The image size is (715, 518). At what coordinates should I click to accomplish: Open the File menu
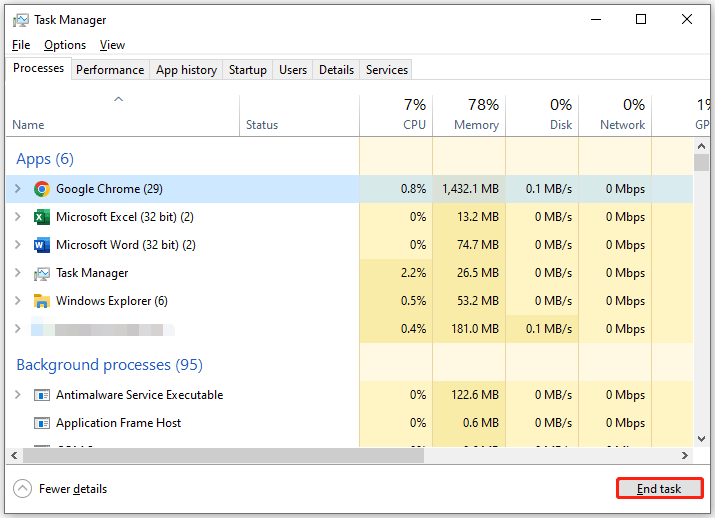pyautogui.click(x=21, y=45)
